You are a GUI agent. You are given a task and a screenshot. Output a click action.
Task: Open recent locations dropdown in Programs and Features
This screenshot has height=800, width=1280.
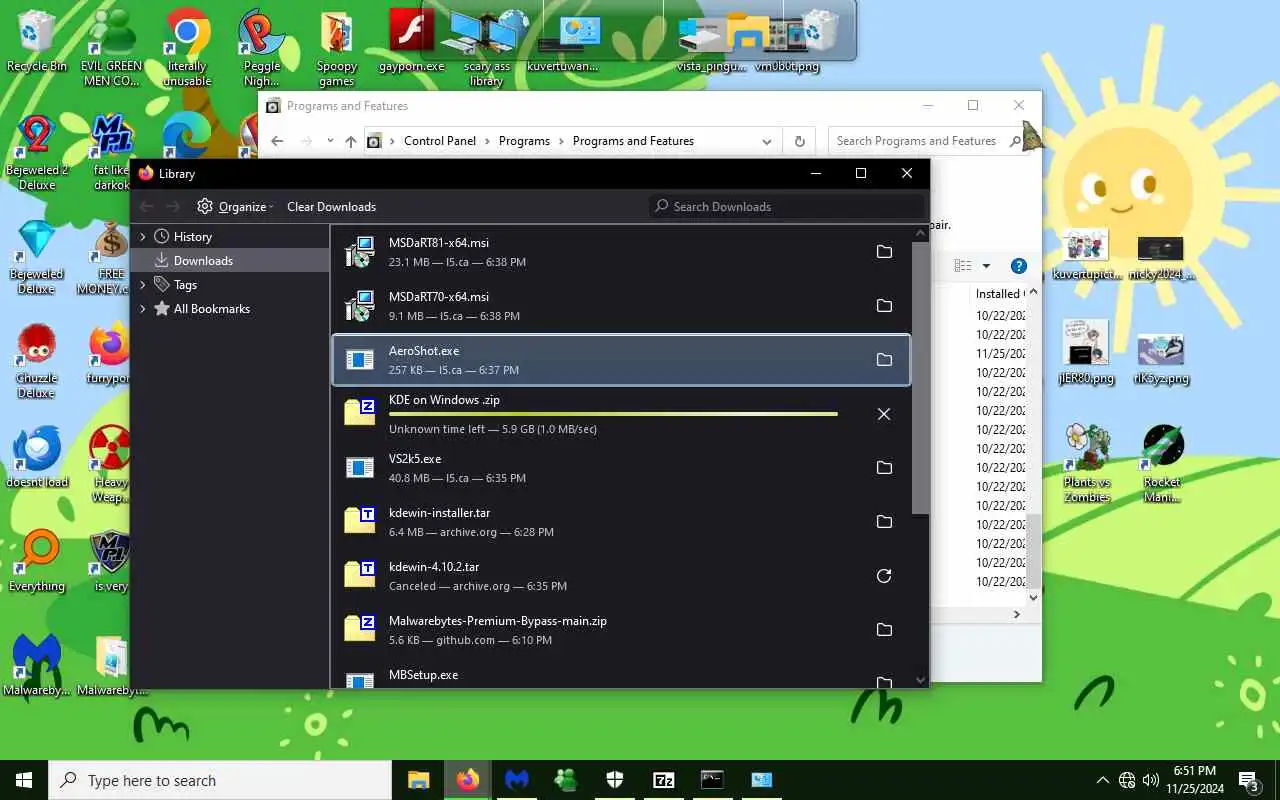click(x=330, y=141)
